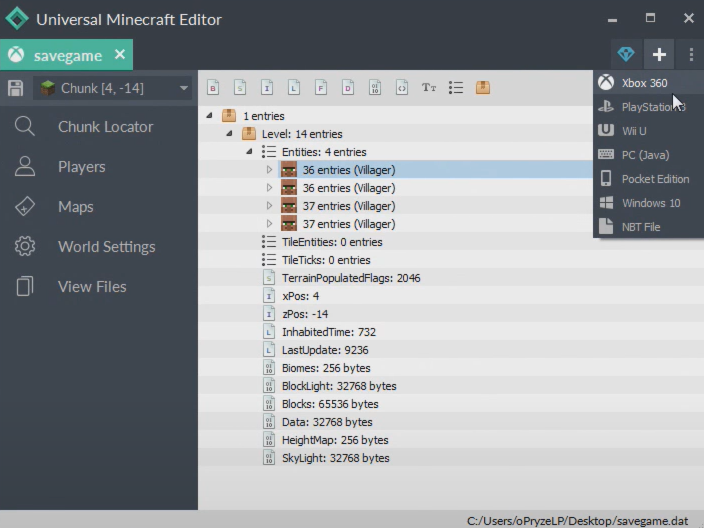Click the plus new tab button
The width and height of the screenshot is (704, 528).
659,54
